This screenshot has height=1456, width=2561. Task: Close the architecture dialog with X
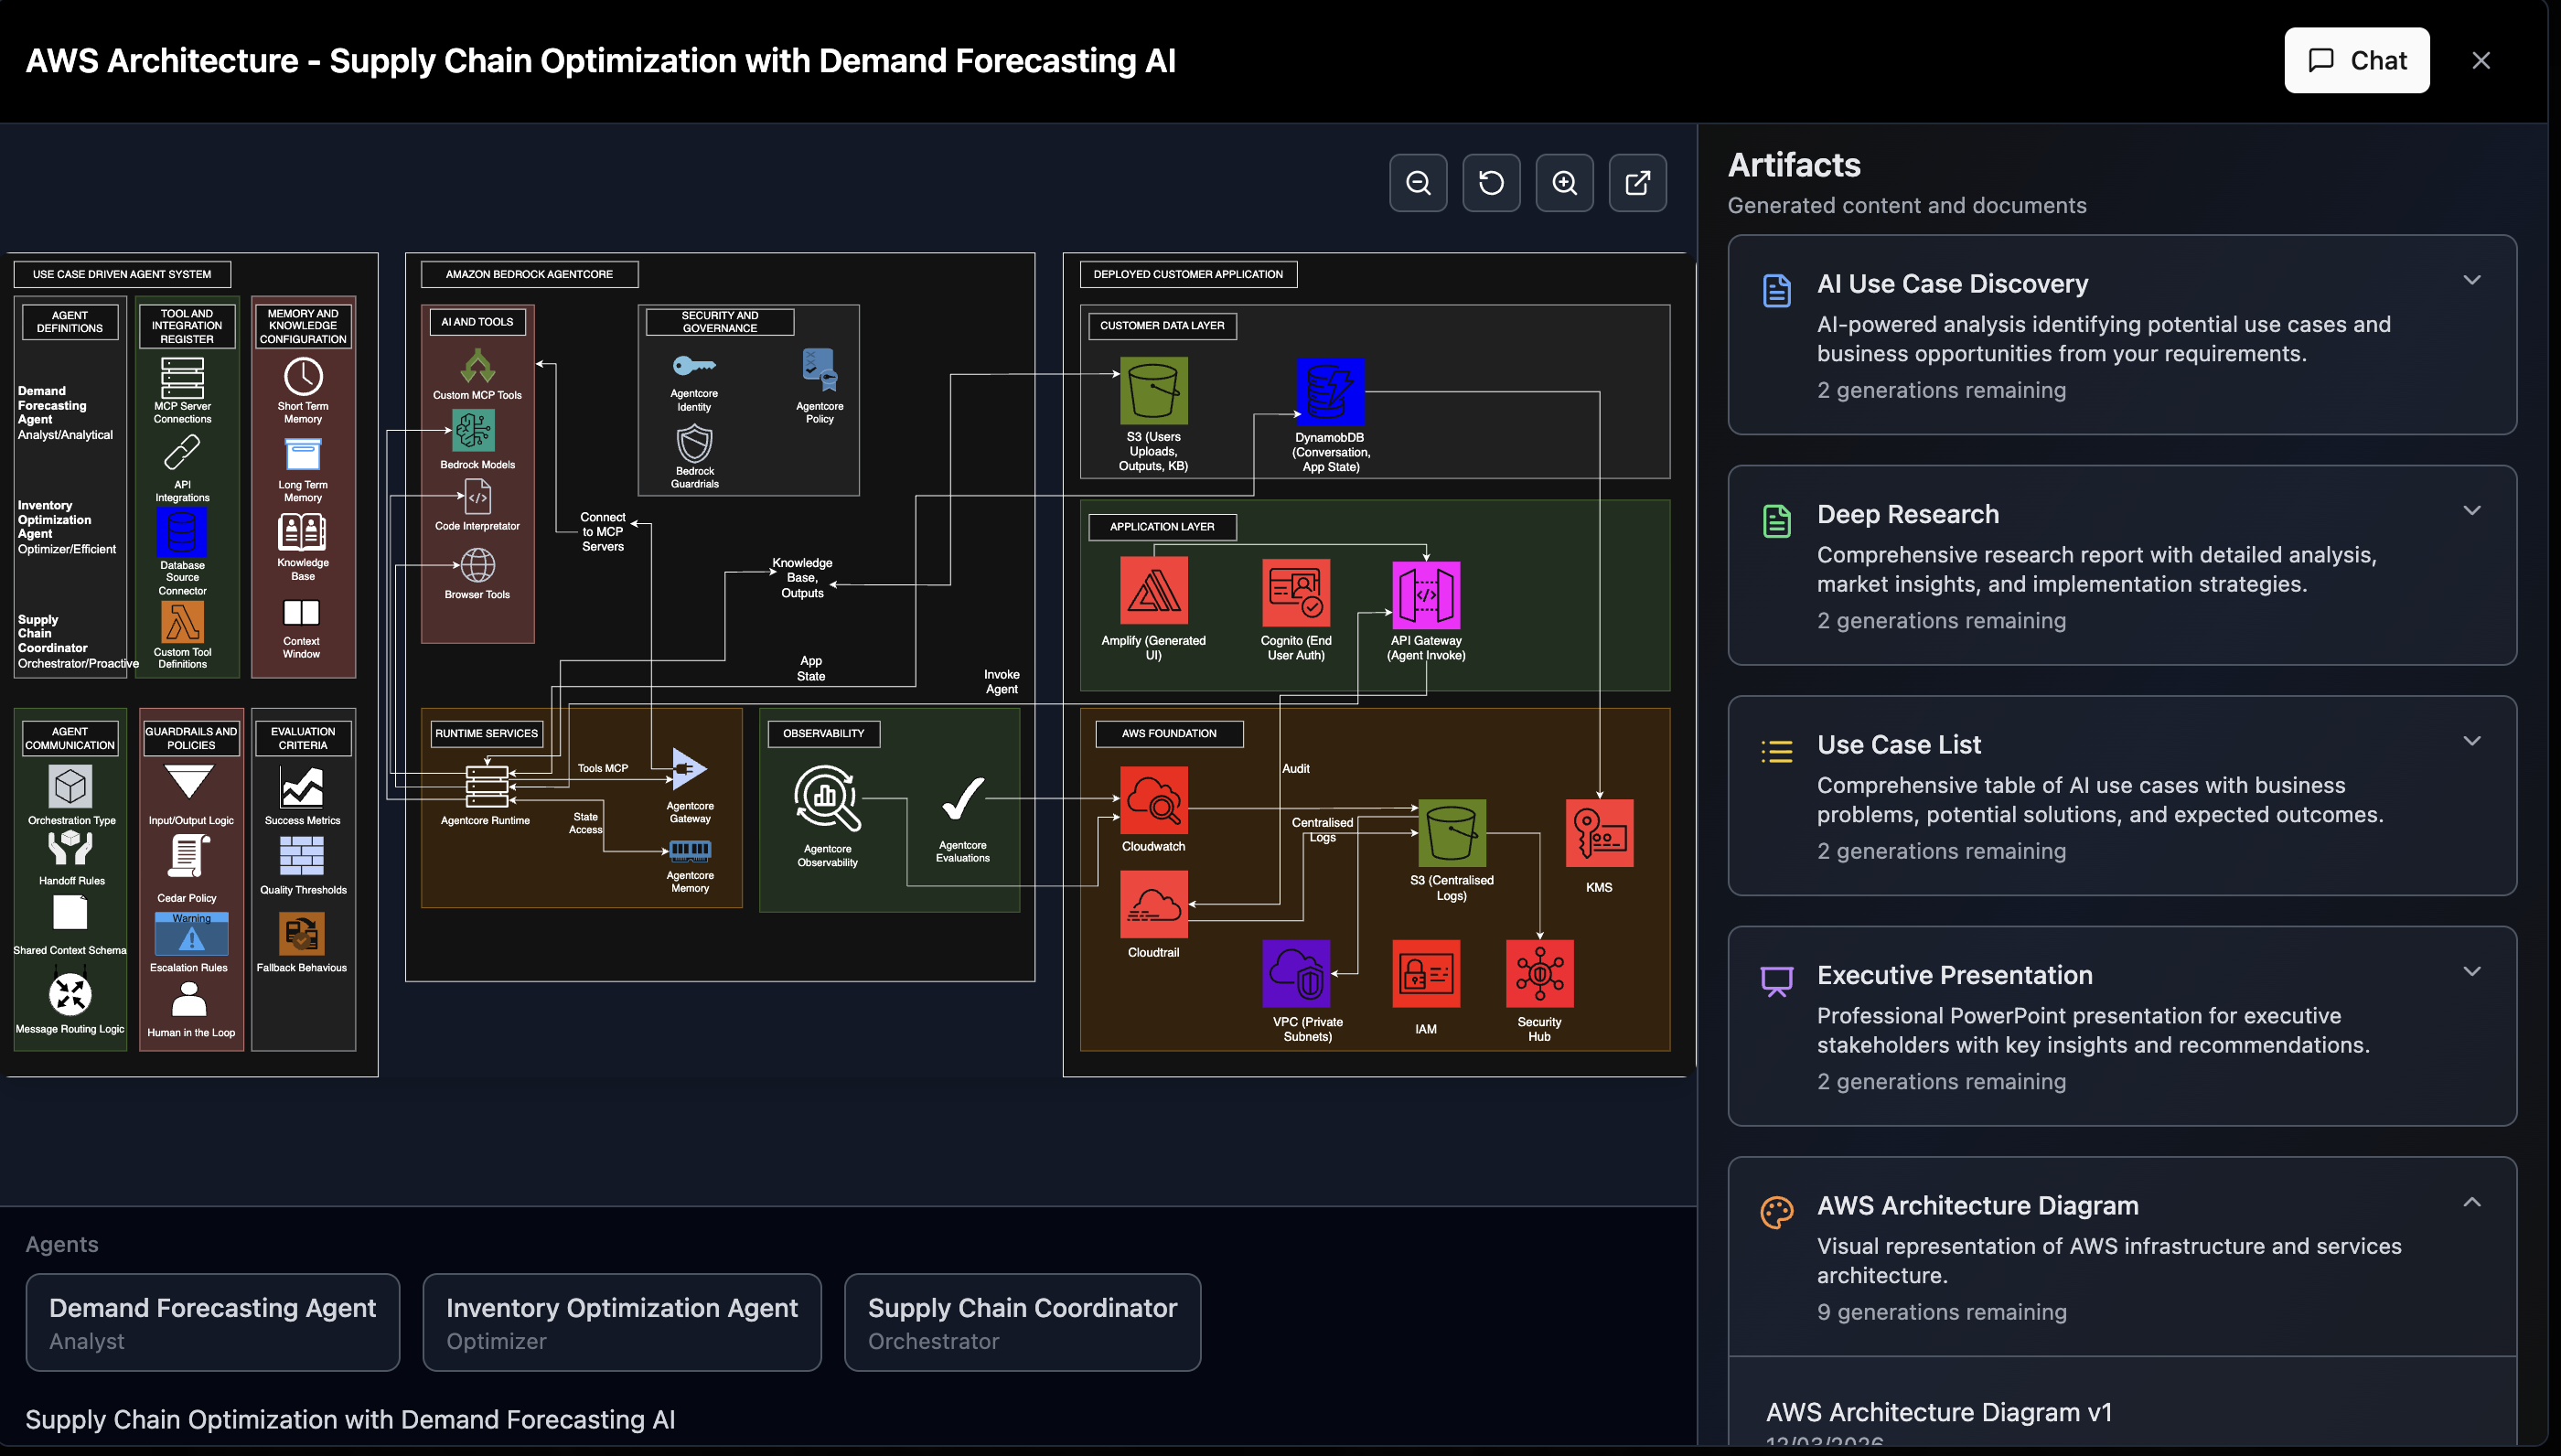coord(2480,60)
